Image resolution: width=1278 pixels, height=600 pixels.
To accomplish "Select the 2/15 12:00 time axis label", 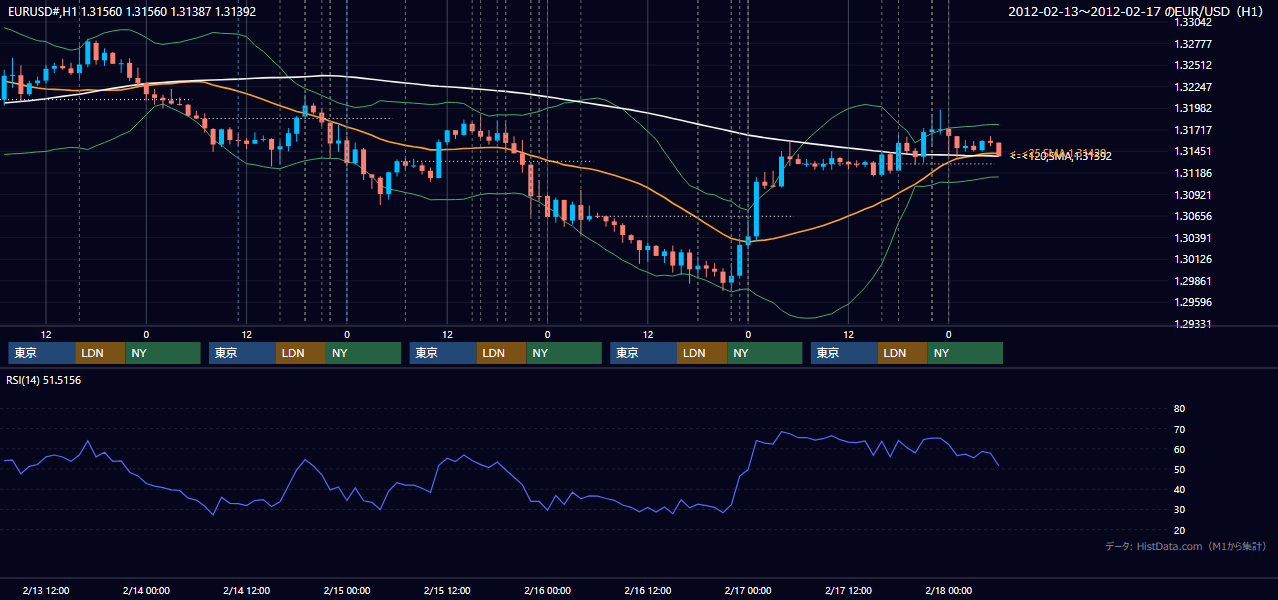I will point(447,590).
